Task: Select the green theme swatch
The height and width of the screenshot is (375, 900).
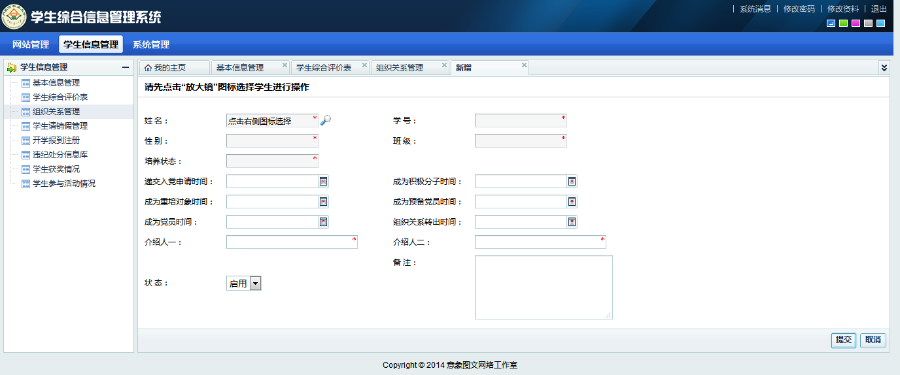Action: tap(843, 24)
